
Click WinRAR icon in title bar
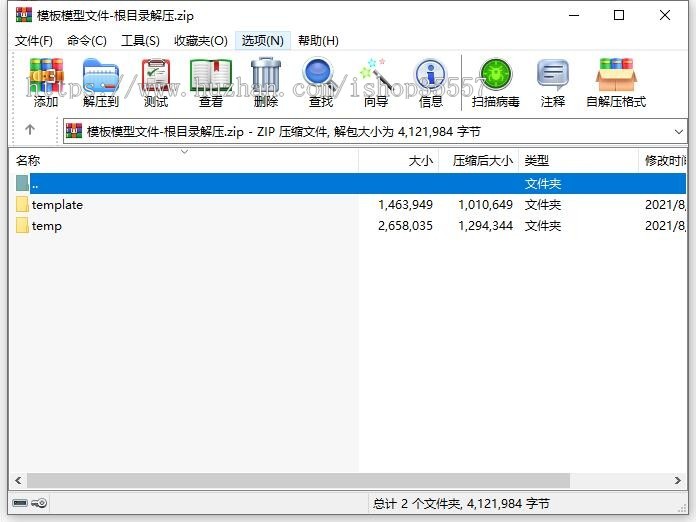click(24, 15)
